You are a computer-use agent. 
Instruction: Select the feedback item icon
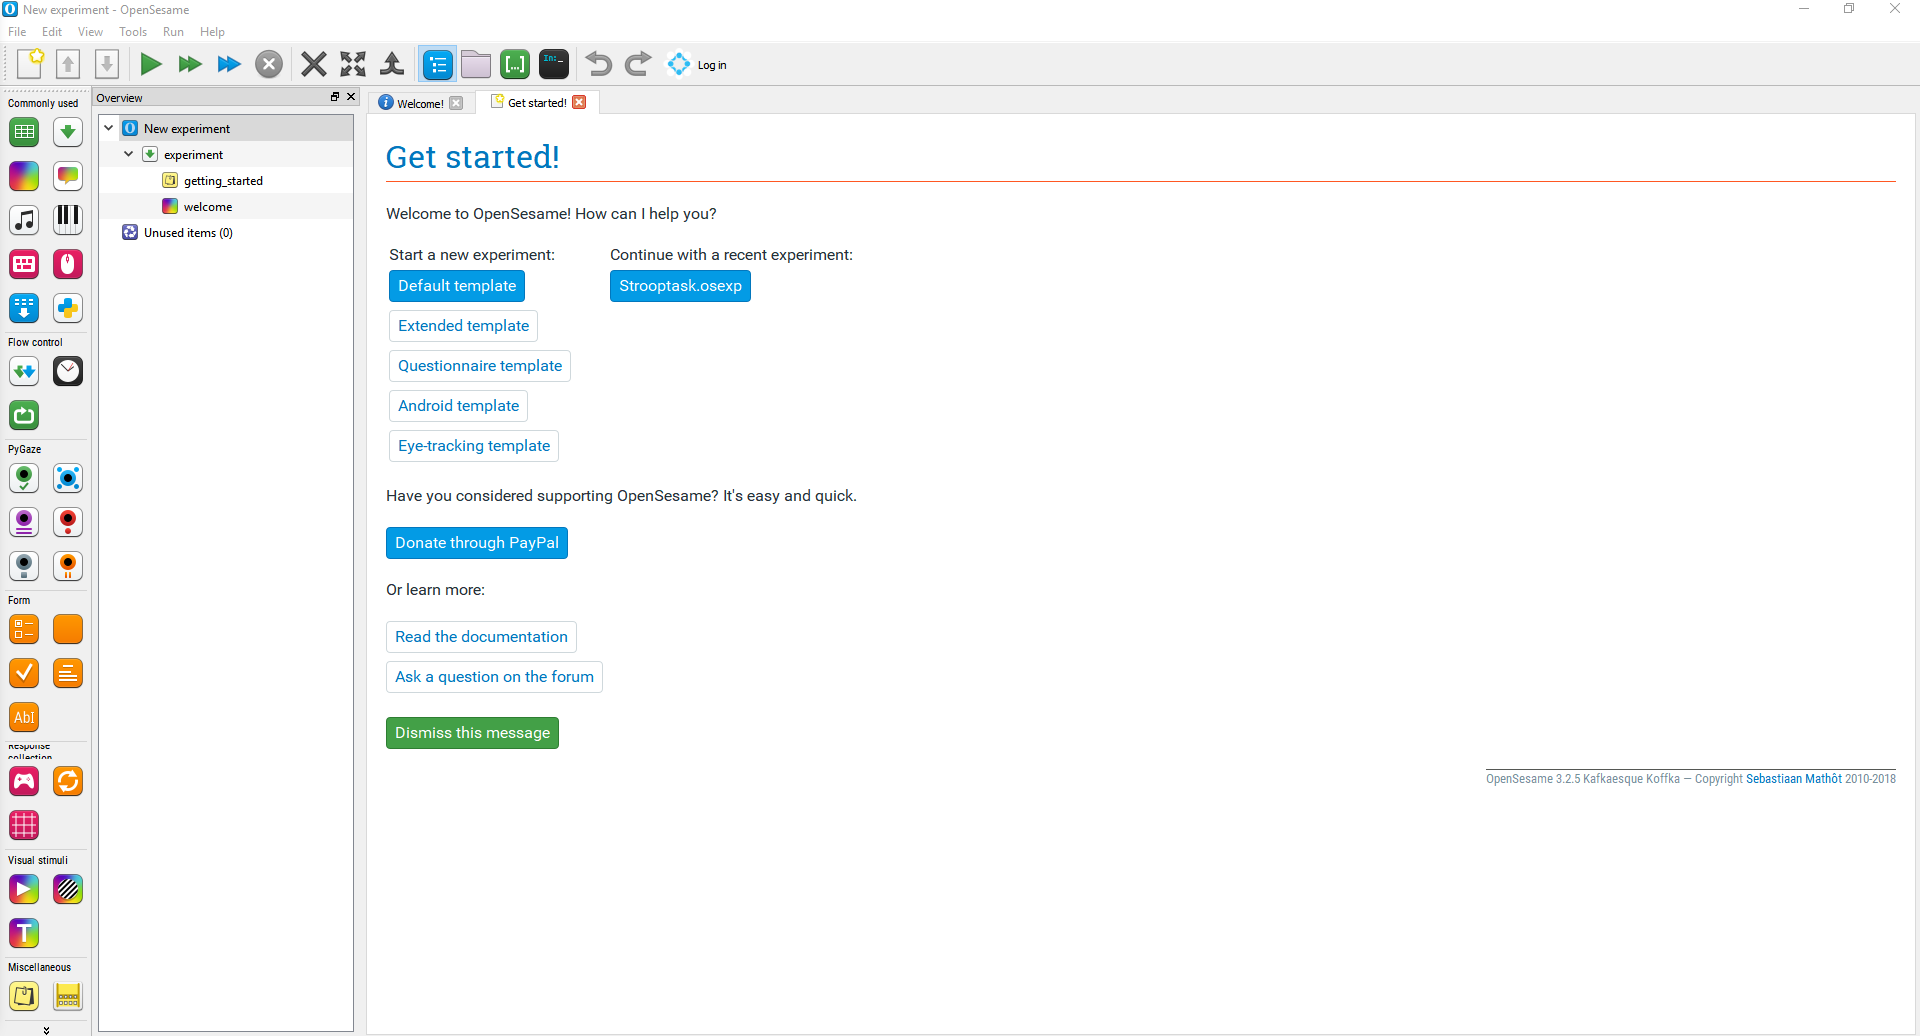pos(68,176)
